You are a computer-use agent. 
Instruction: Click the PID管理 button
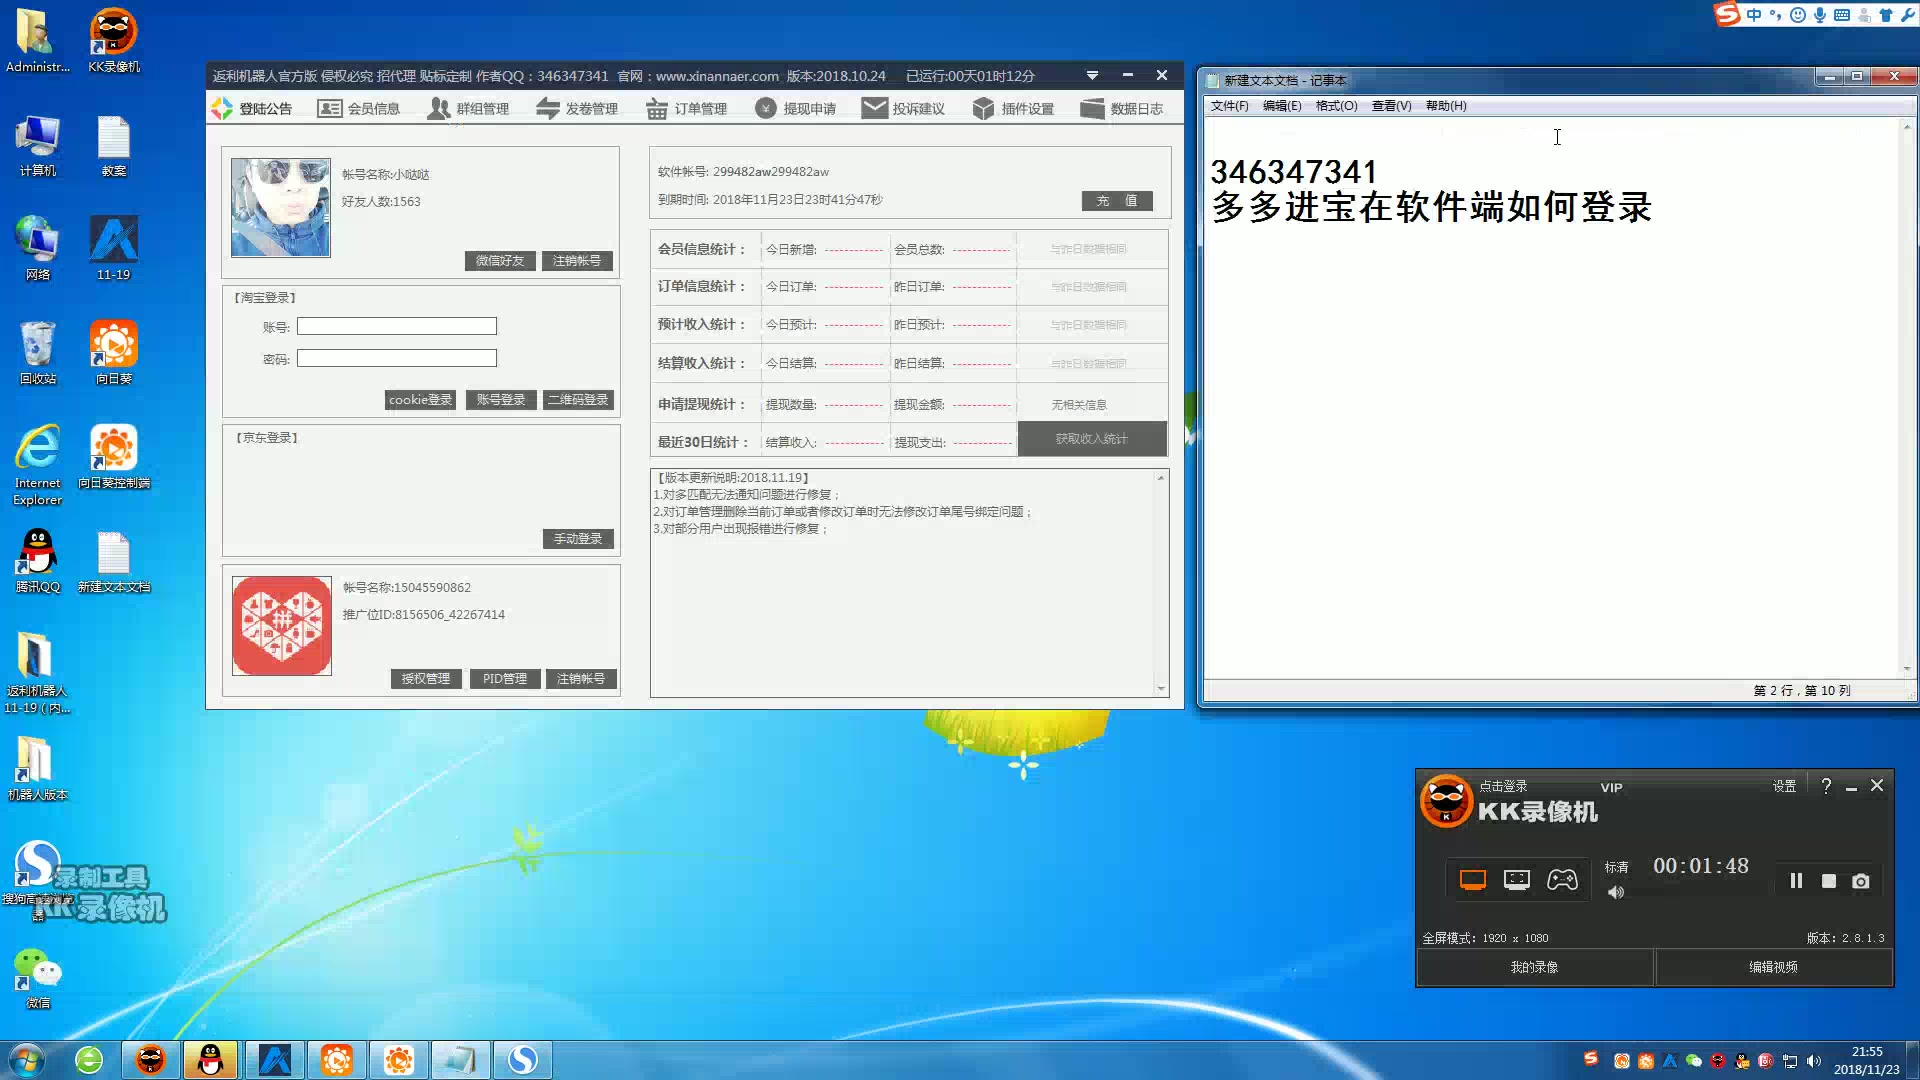pyautogui.click(x=505, y=678)
